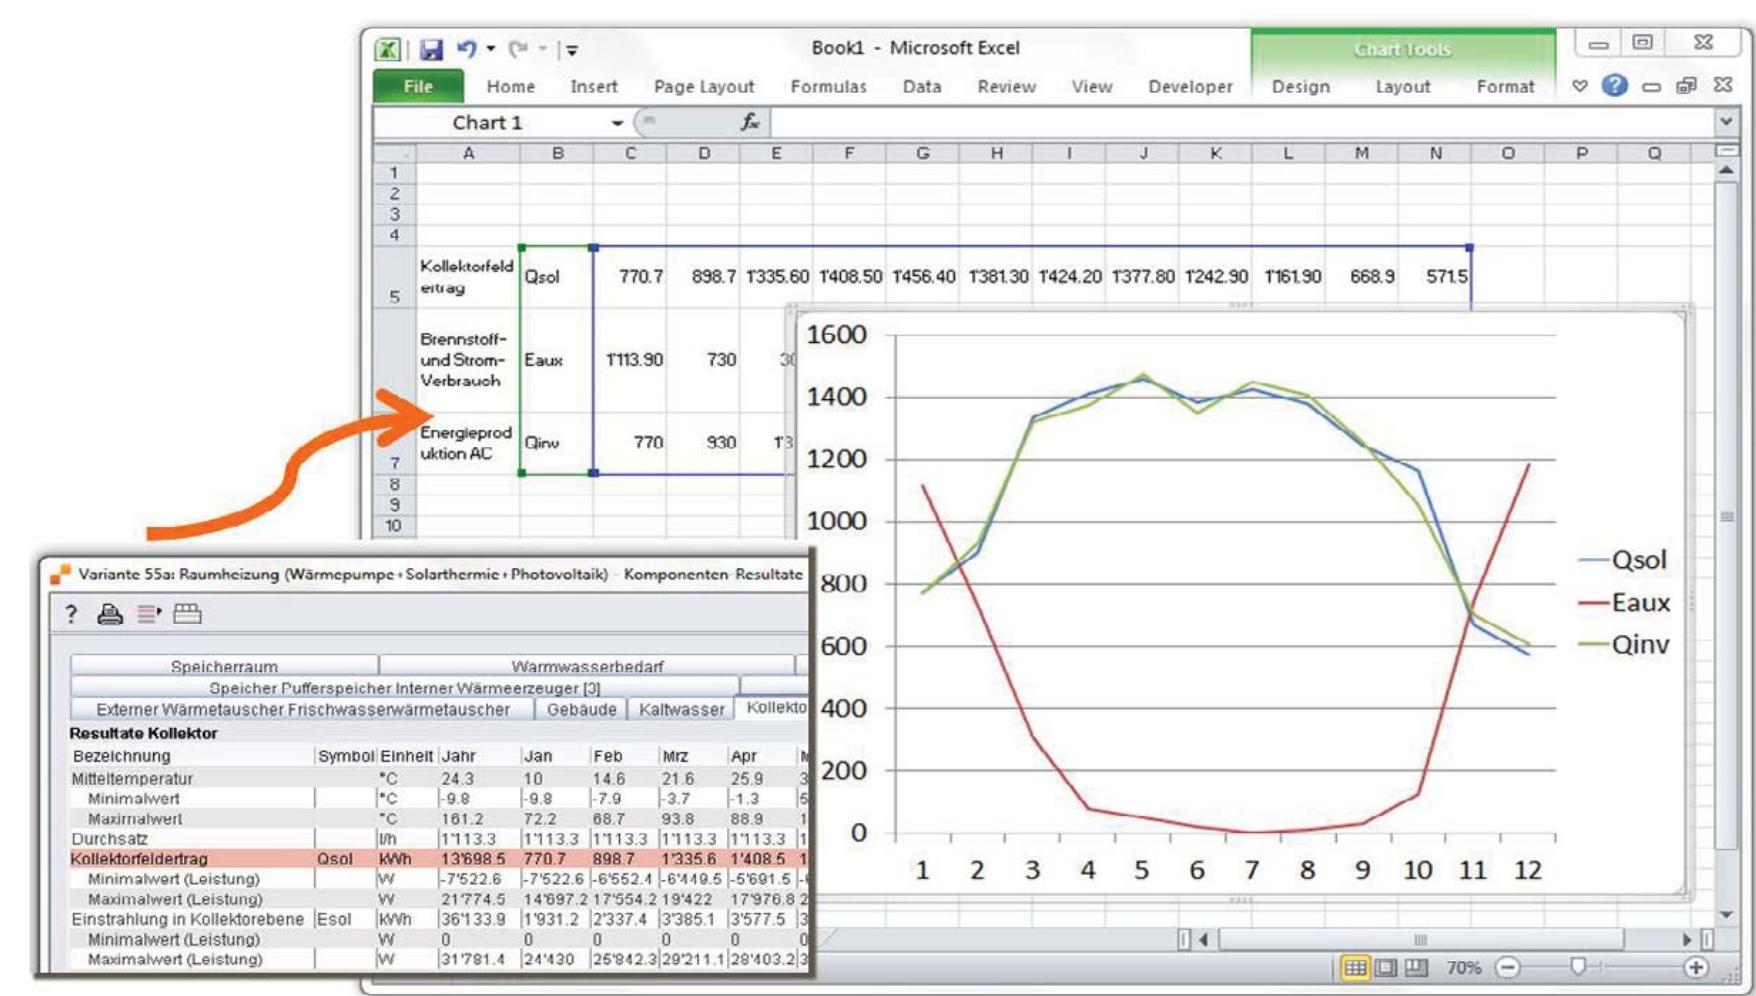Select row header 5
Image resolution: width=1756 pixels, height=996 pixels.
point(394,276)
